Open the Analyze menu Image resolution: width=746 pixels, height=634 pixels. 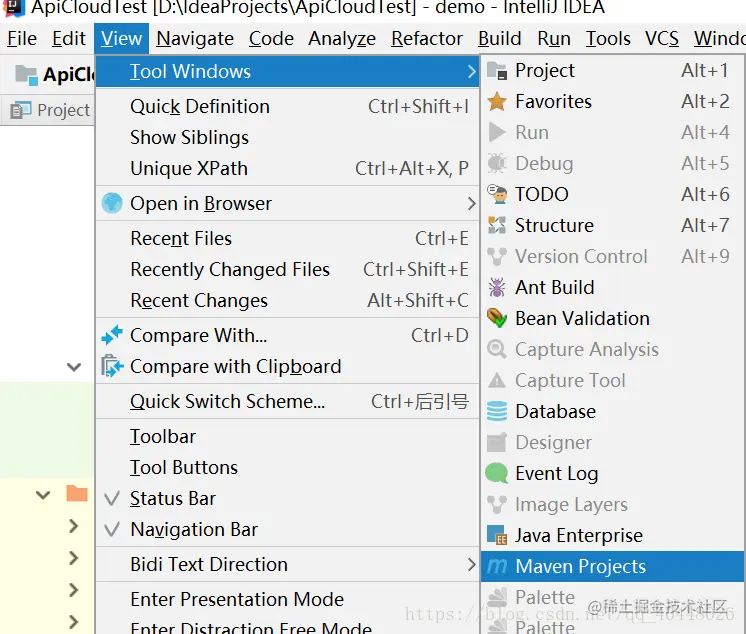[x=342, y=39]
